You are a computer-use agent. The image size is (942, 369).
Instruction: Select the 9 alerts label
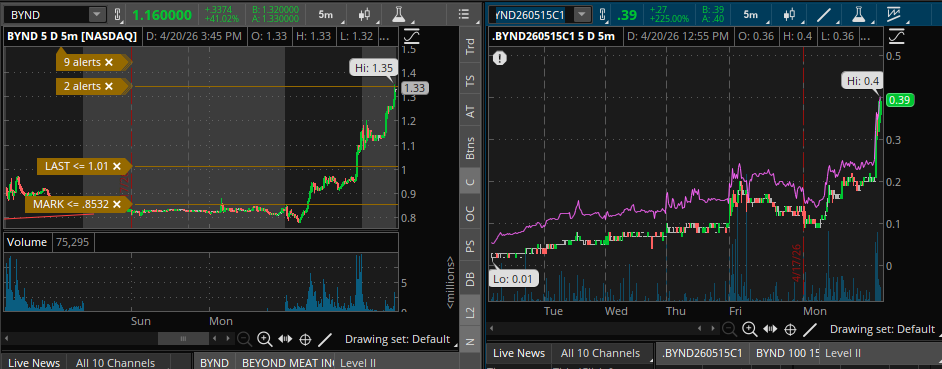point(82,62)
